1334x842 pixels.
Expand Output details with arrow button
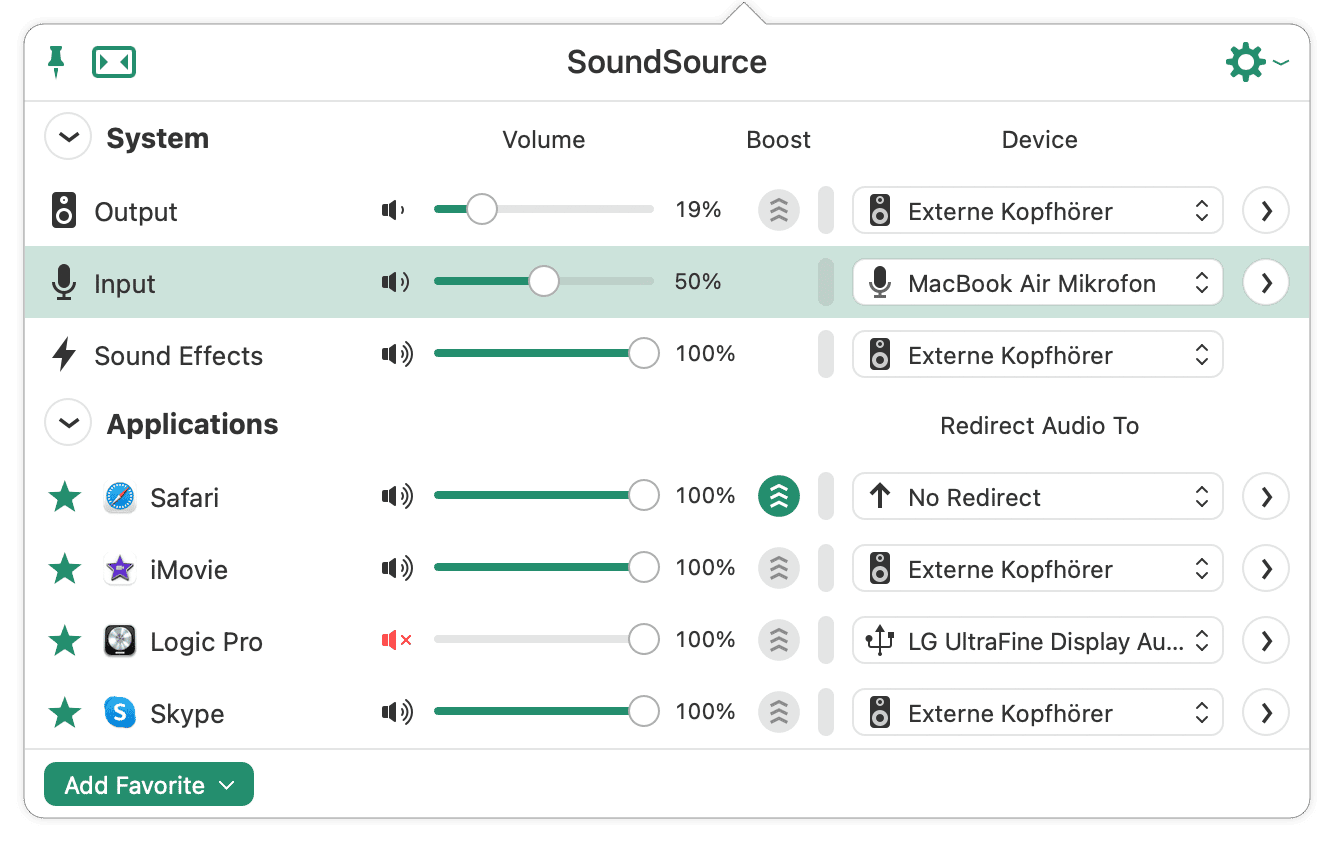click(x=1266, y=211)
